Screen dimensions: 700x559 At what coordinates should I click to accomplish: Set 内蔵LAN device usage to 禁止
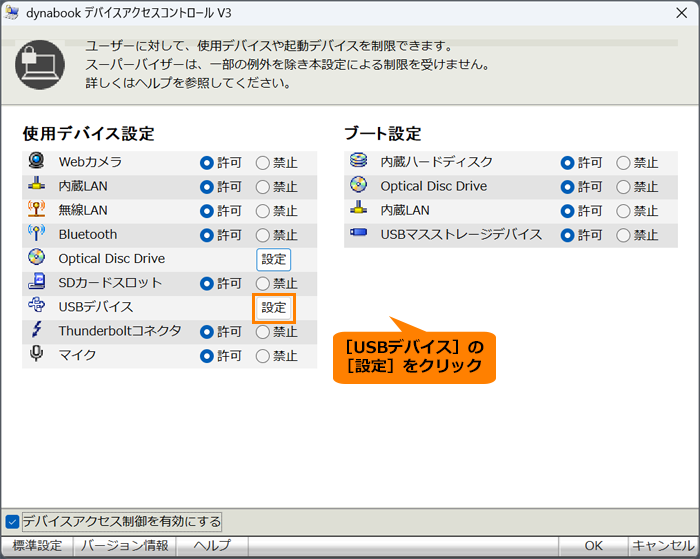point(262,187)
